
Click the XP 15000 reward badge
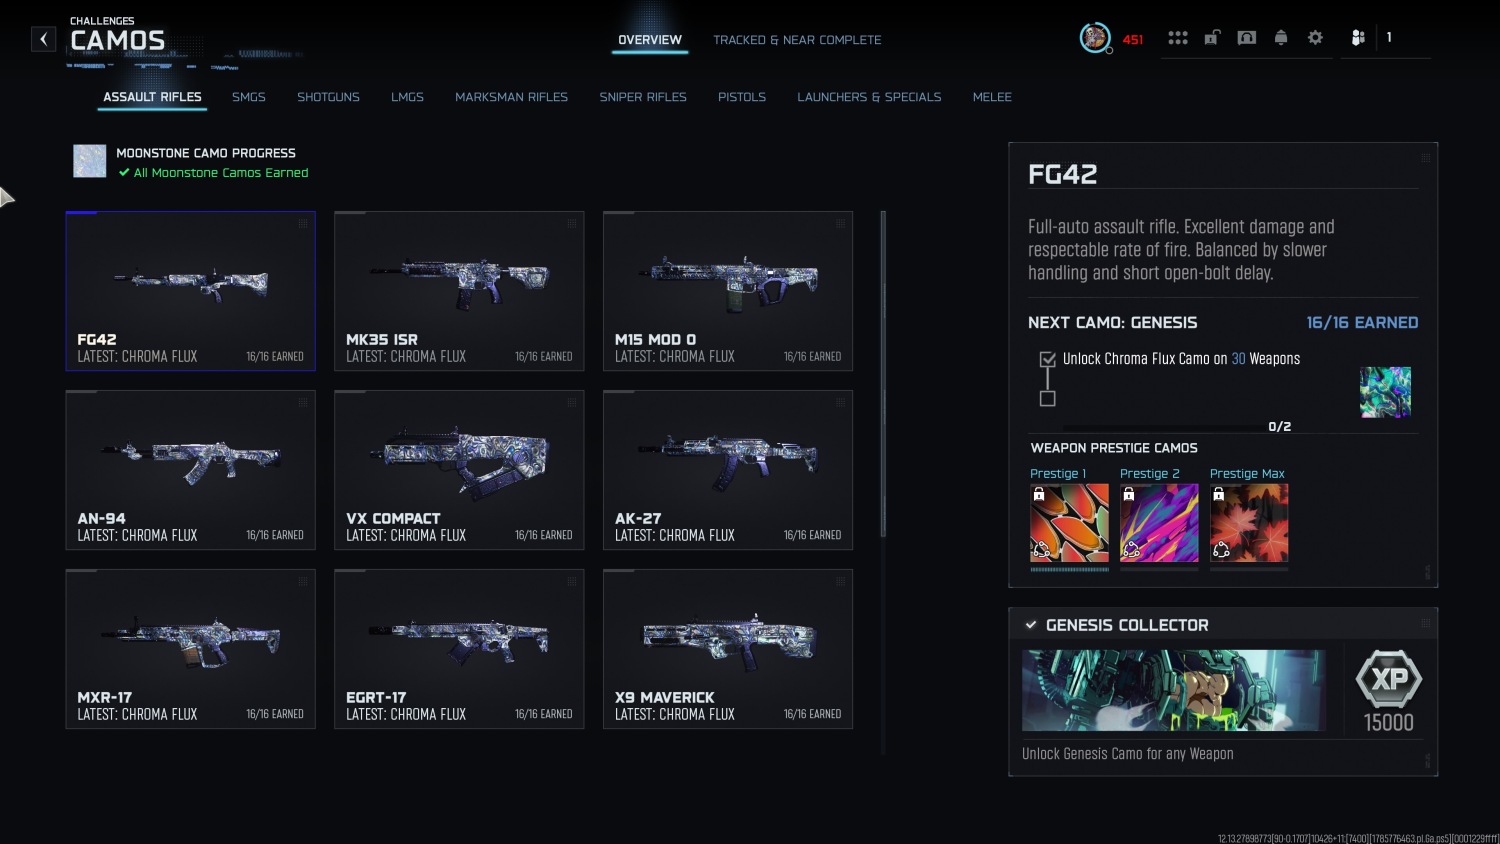coord(1389,691)
